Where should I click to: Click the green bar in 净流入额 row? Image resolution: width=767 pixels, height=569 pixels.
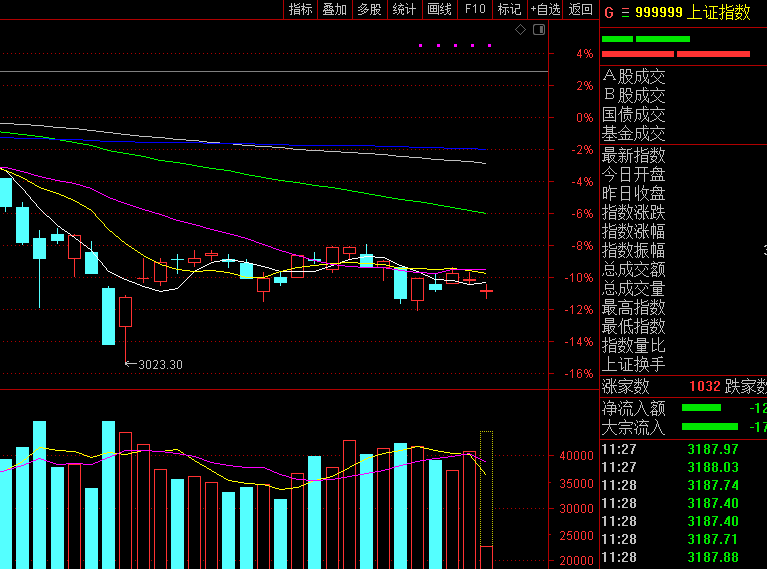(x=700, y=408)
